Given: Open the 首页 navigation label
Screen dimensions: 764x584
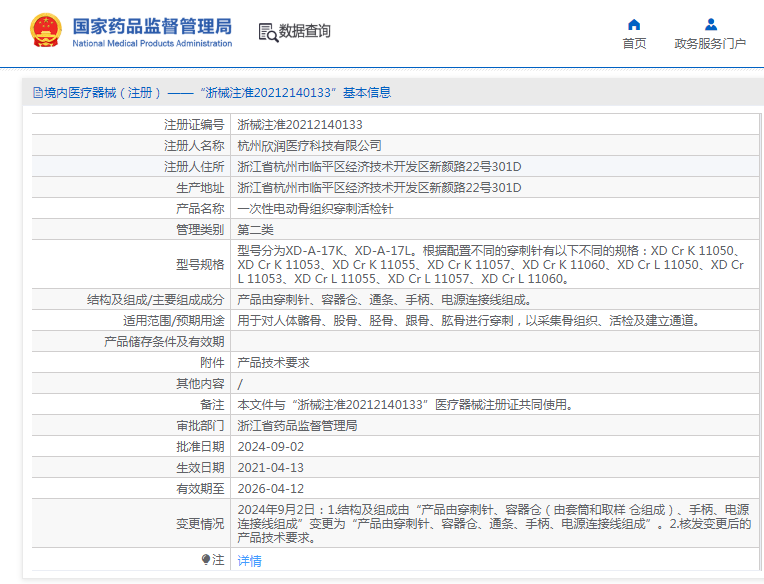Looking at the screenshot, I should click(x=634, y=44).
